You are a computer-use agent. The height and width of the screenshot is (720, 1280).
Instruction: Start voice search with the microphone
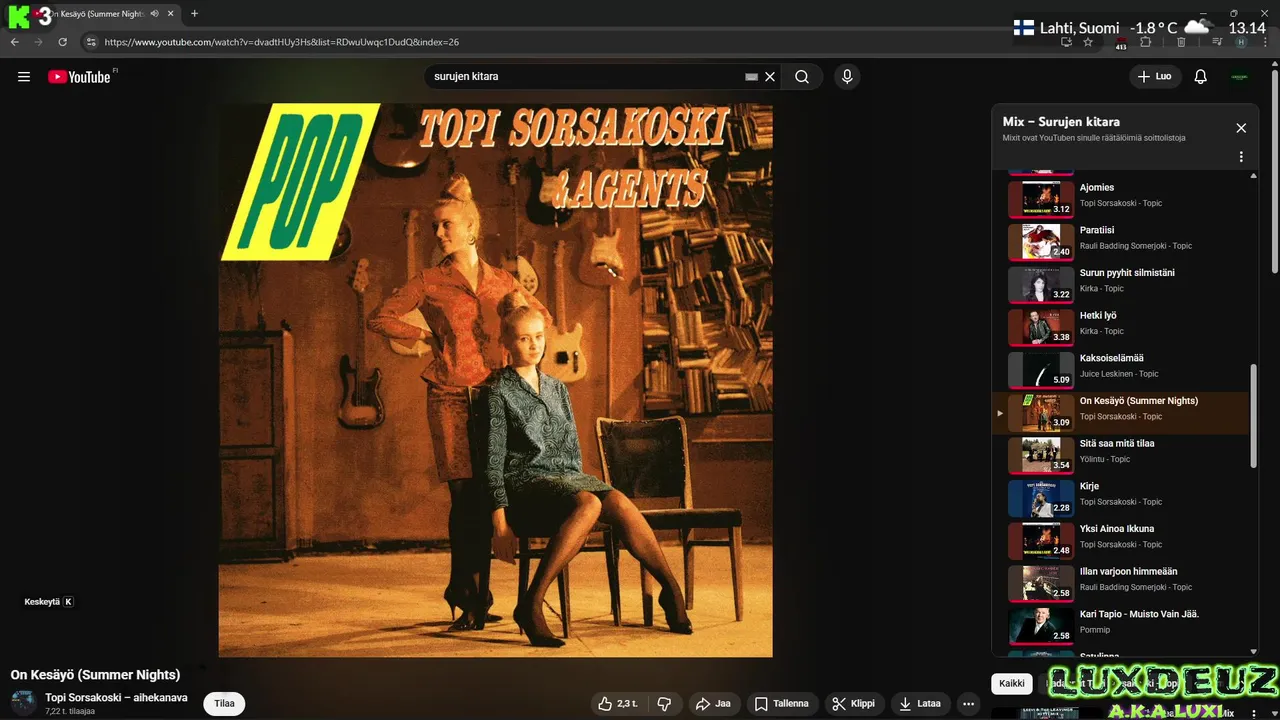click(x=847, y=77)
